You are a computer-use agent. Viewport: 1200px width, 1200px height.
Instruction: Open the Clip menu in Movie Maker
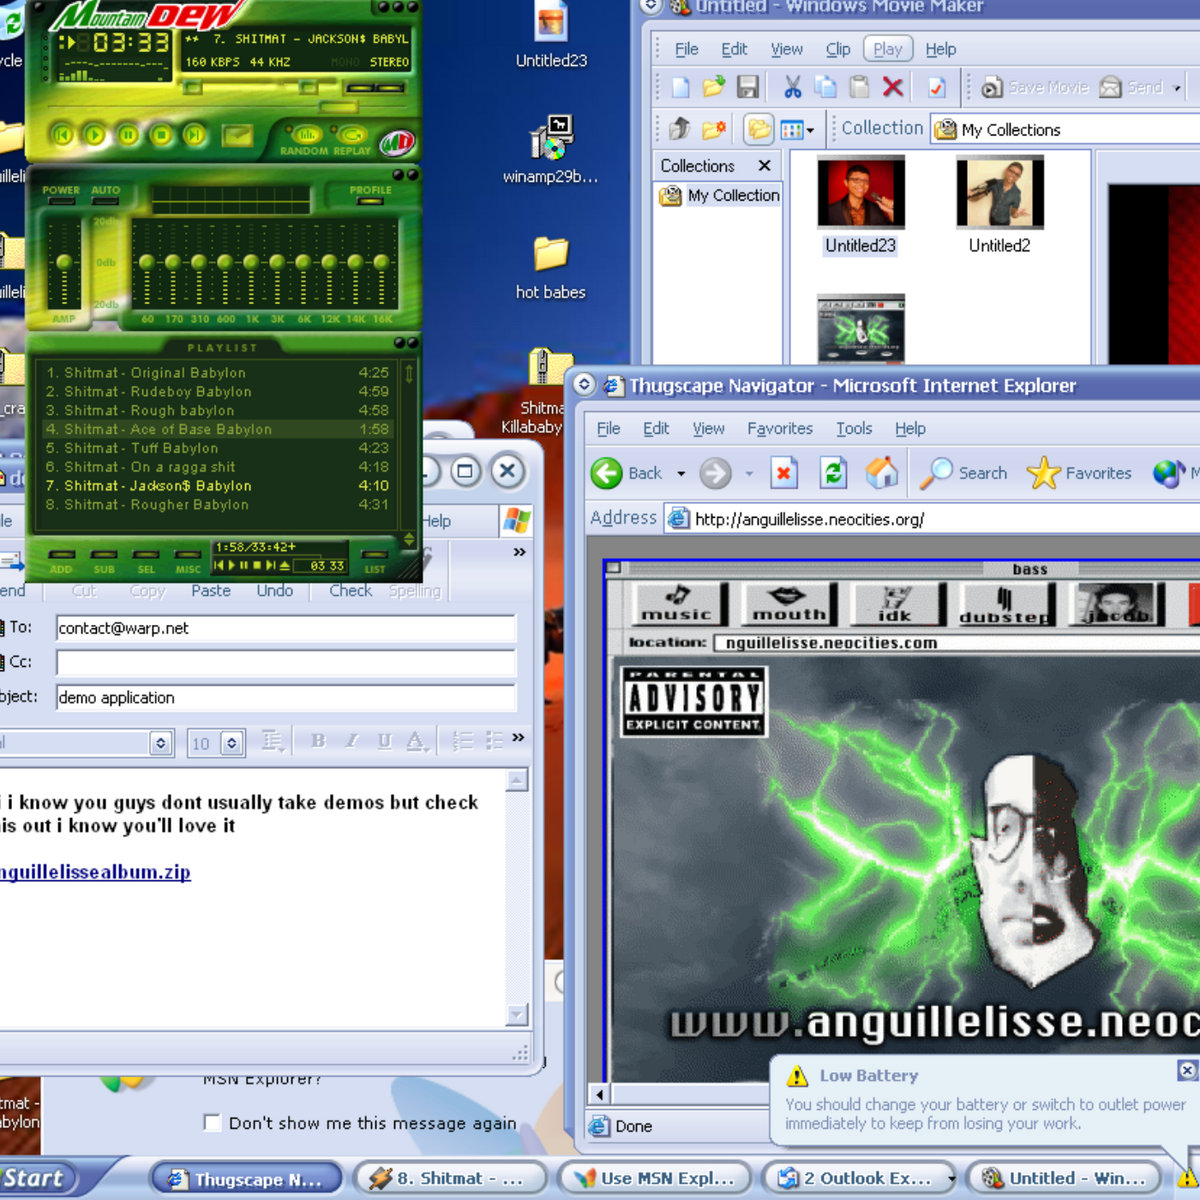tap(838, 49)
